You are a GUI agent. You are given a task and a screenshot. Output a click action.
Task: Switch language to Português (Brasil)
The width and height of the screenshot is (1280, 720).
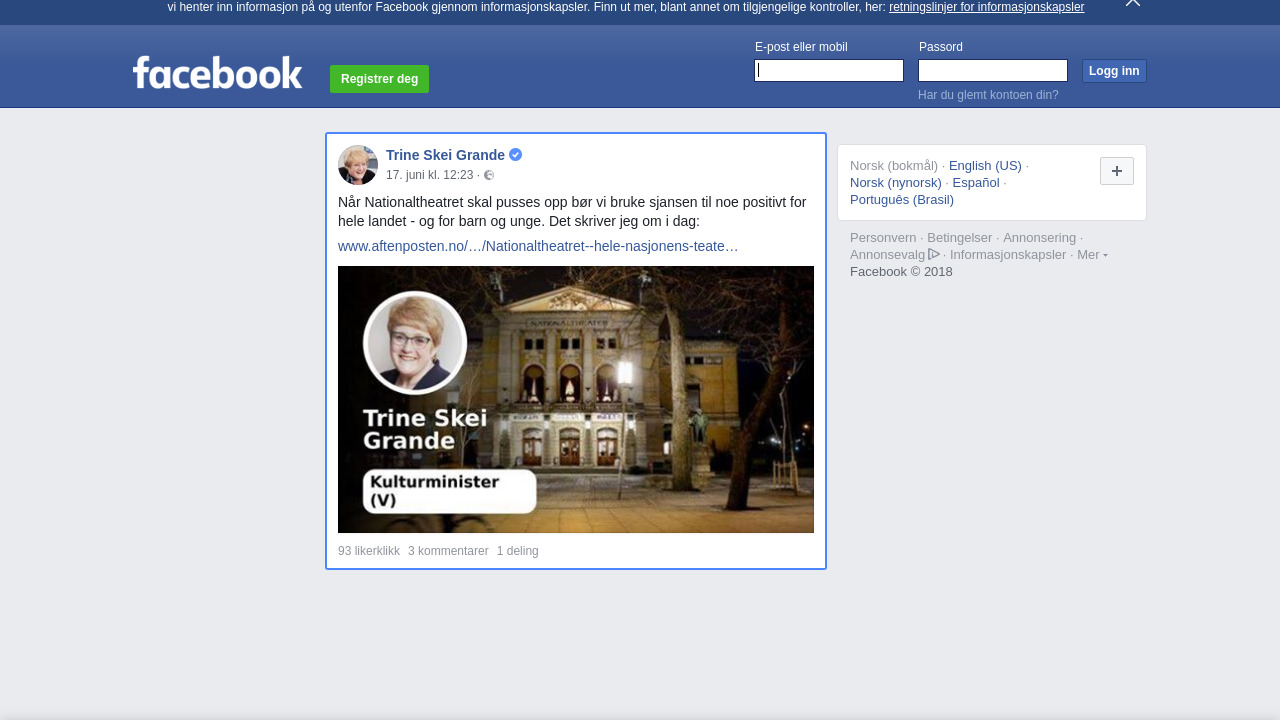pyautogui.click(x=902, y=200)
